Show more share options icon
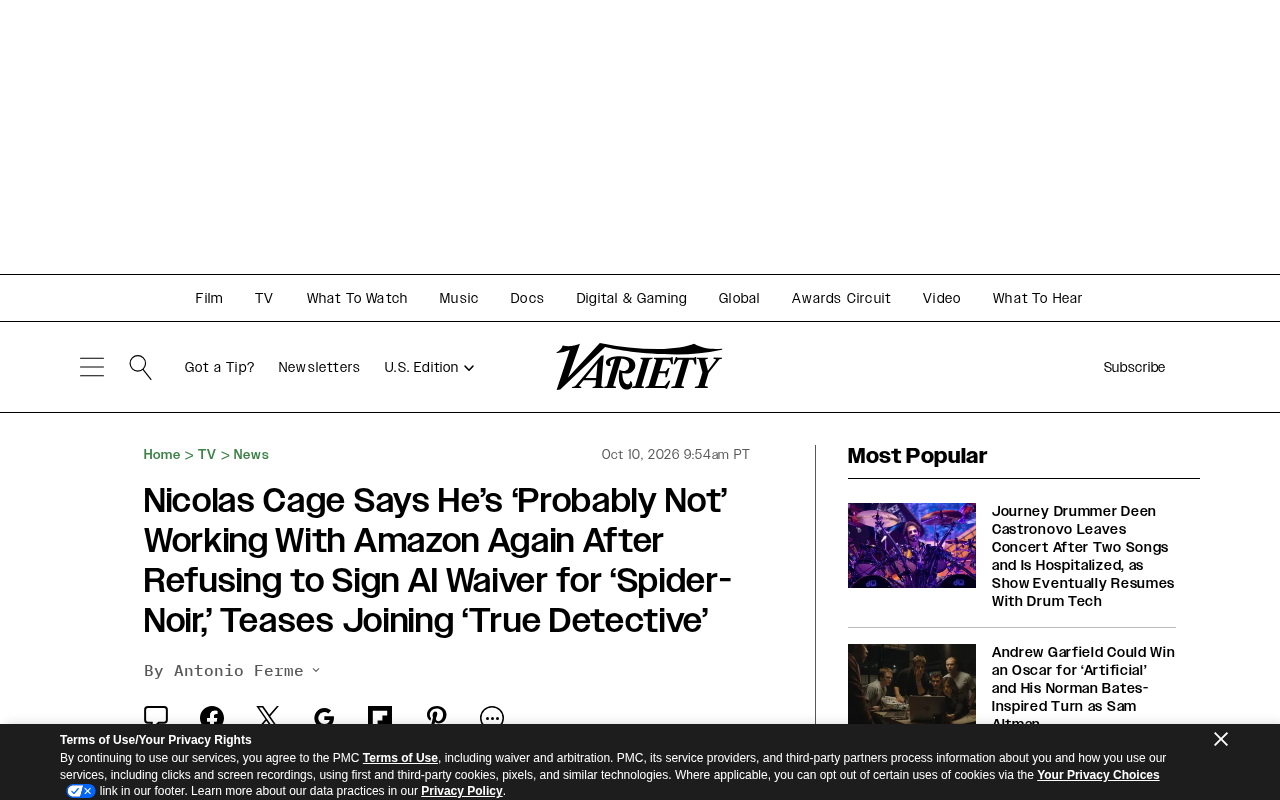1280x800 pixels. (492, 717)
